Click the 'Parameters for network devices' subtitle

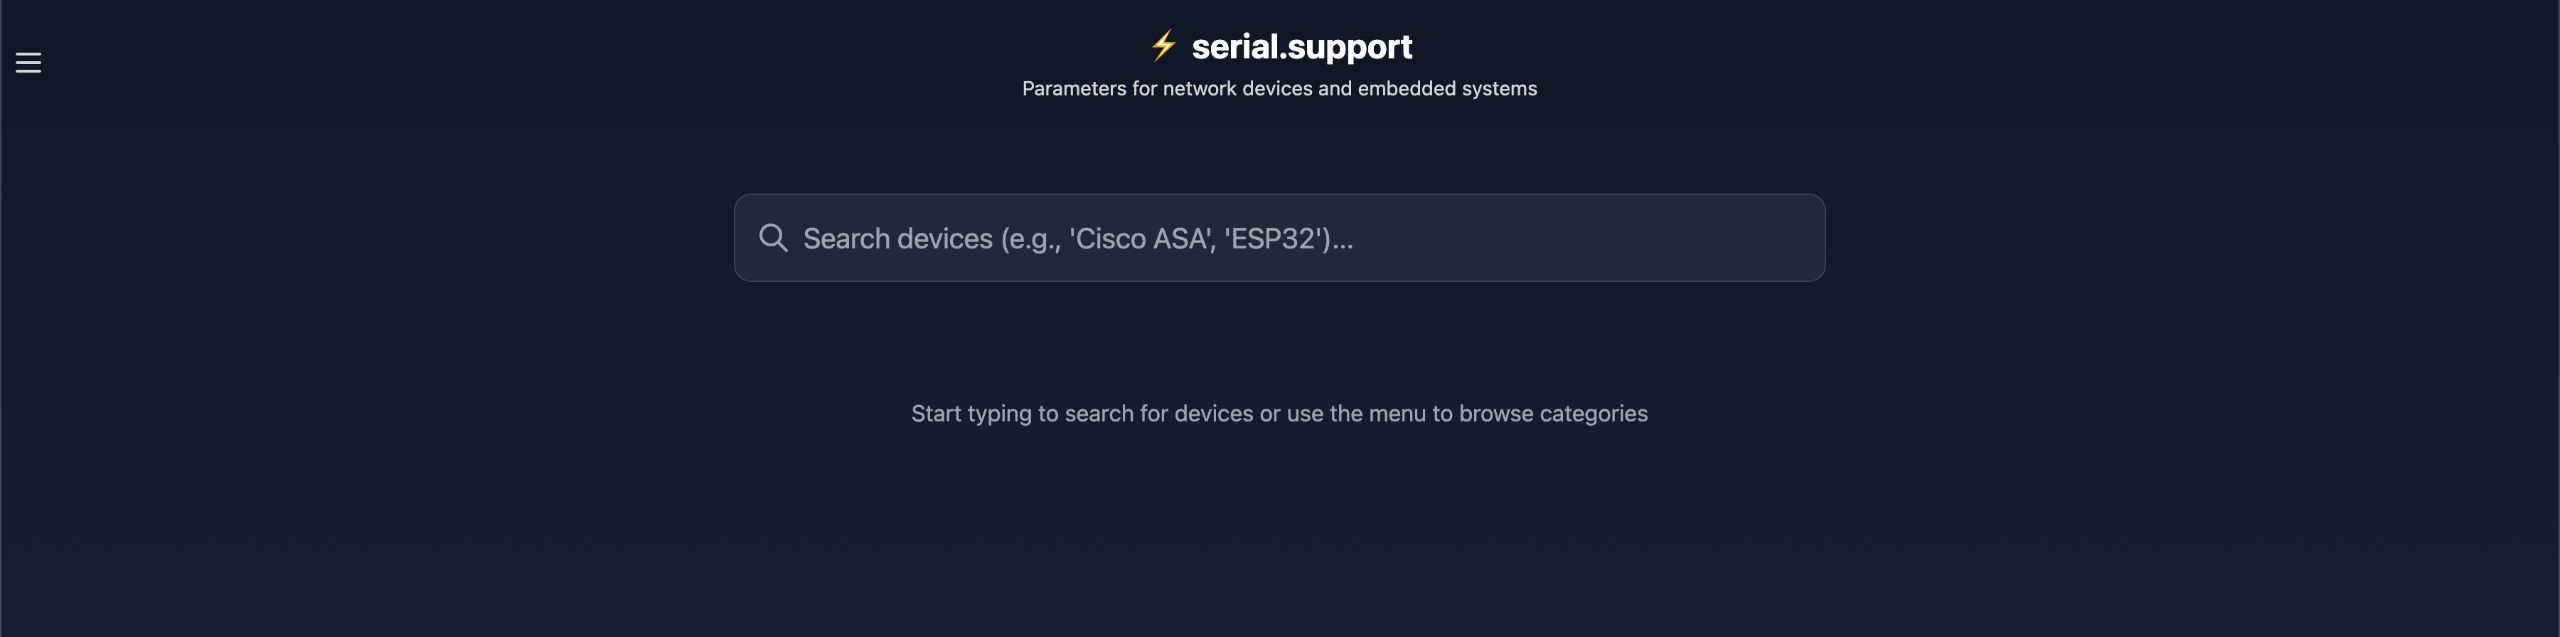1279,89
